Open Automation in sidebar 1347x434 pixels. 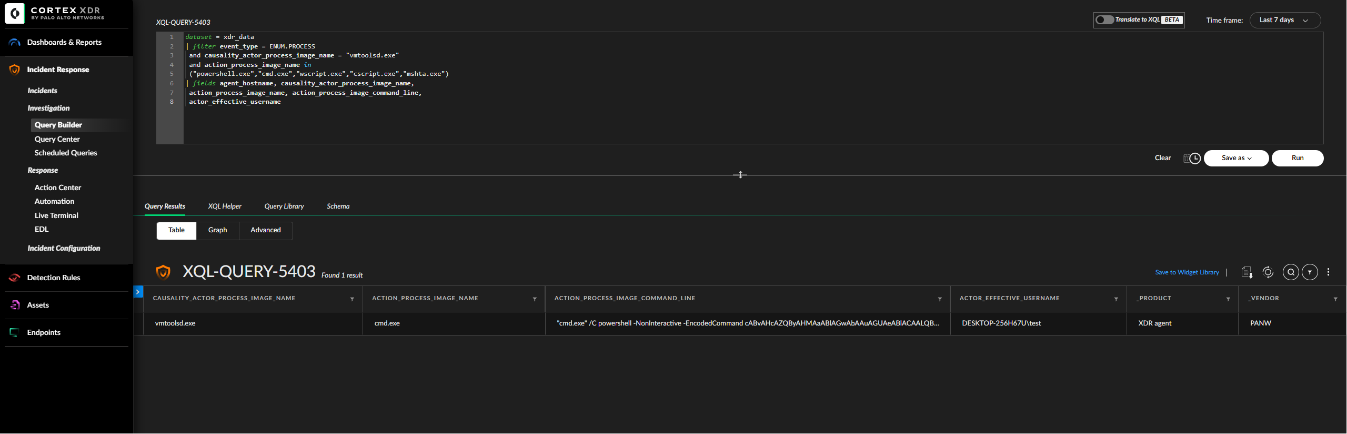(54, 201)
